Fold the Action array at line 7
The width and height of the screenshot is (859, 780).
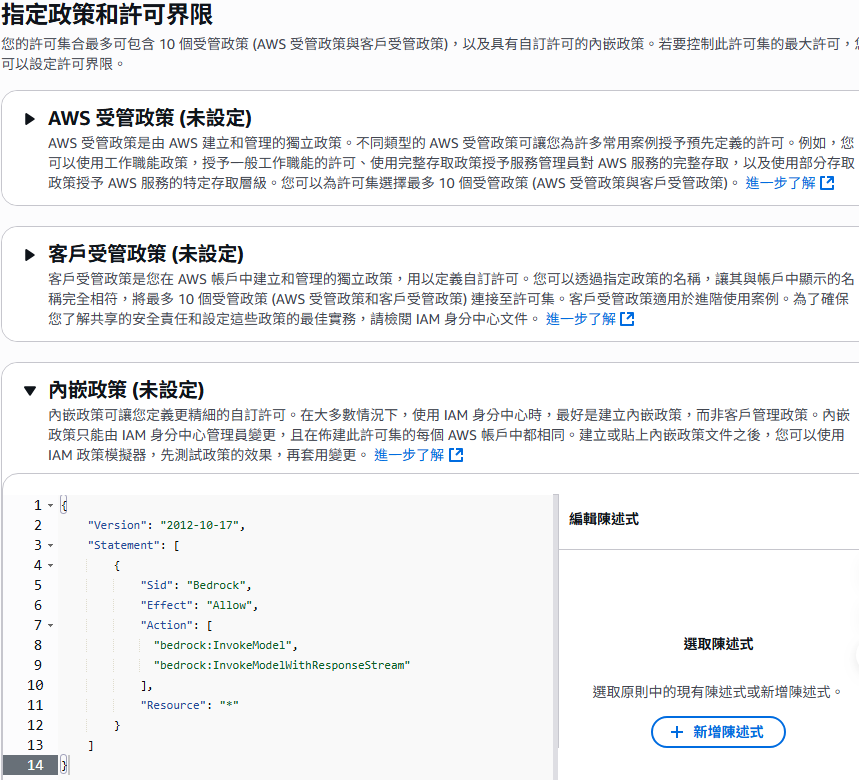(50, 626)
